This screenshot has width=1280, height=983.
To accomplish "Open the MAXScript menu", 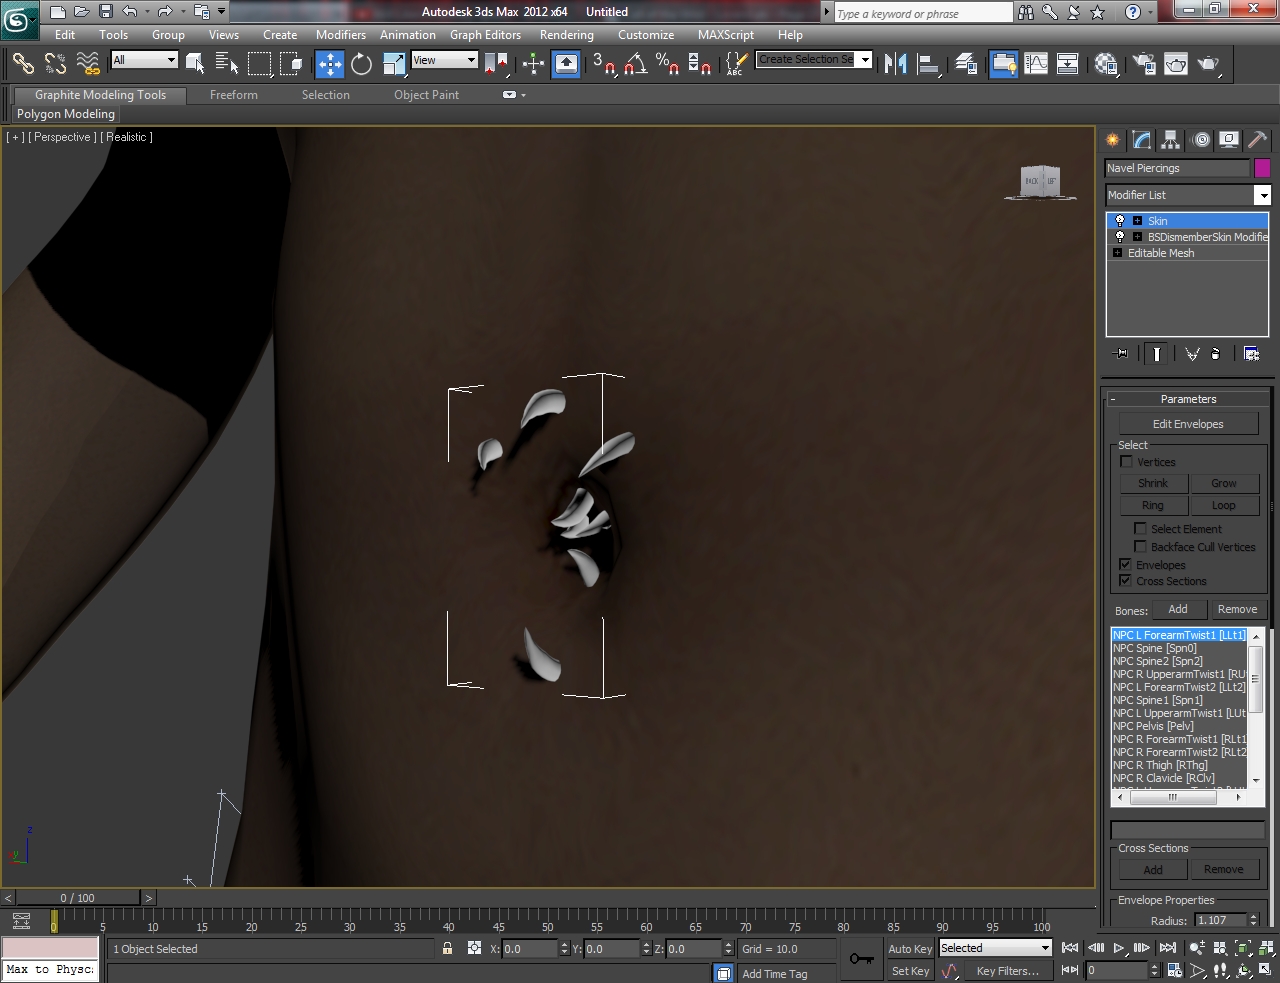I will click(x=726, y=34).
